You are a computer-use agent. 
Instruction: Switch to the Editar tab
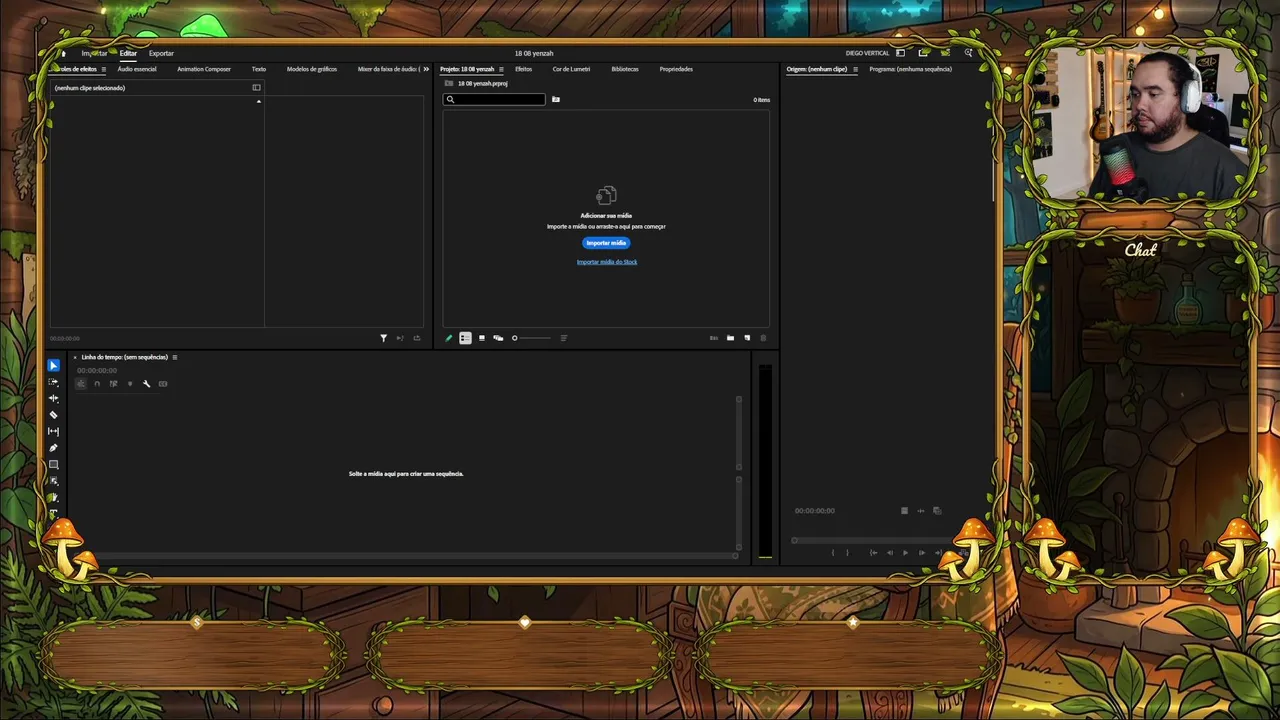(128, 53)
